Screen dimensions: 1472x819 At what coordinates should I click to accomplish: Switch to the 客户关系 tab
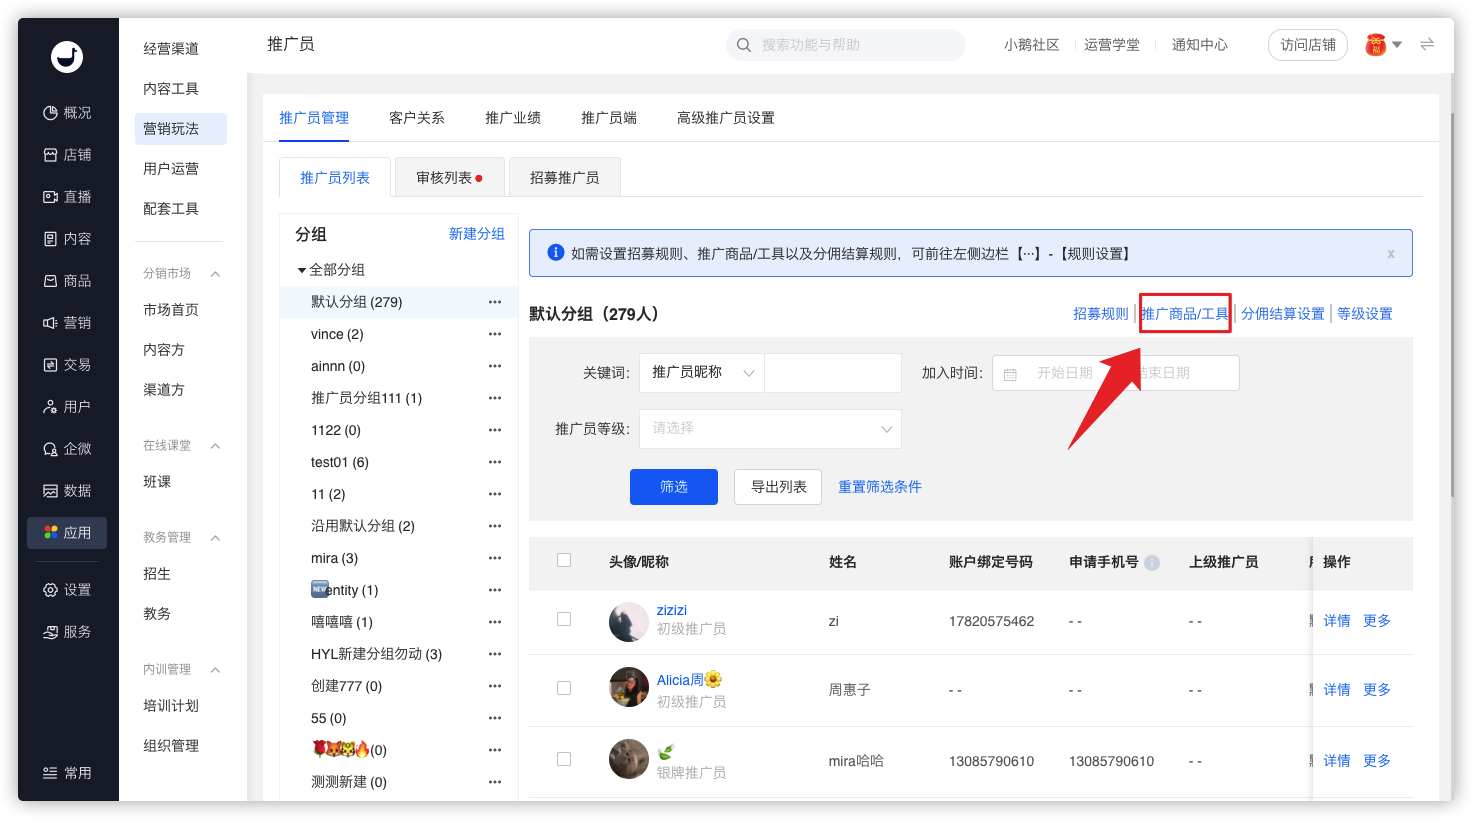[417, 118]
